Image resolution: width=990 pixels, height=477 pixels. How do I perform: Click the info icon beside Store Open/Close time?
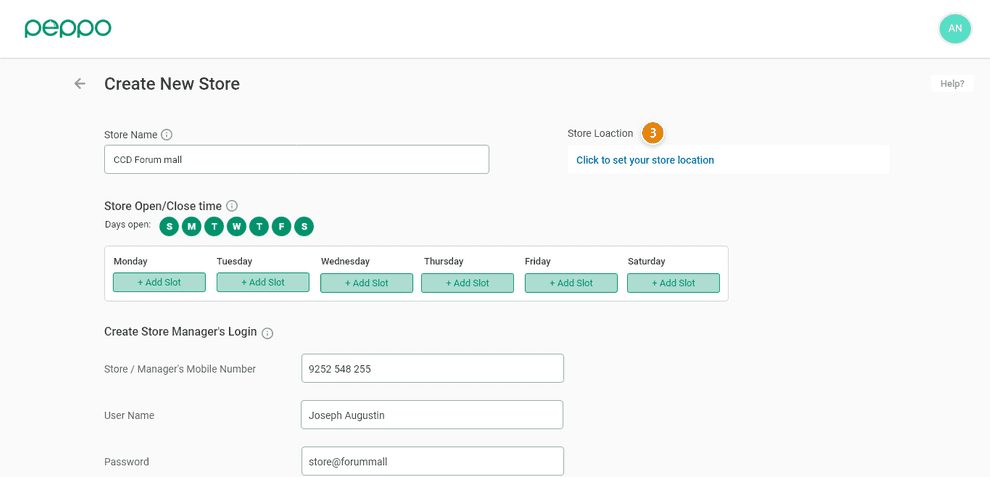(232, 206)
